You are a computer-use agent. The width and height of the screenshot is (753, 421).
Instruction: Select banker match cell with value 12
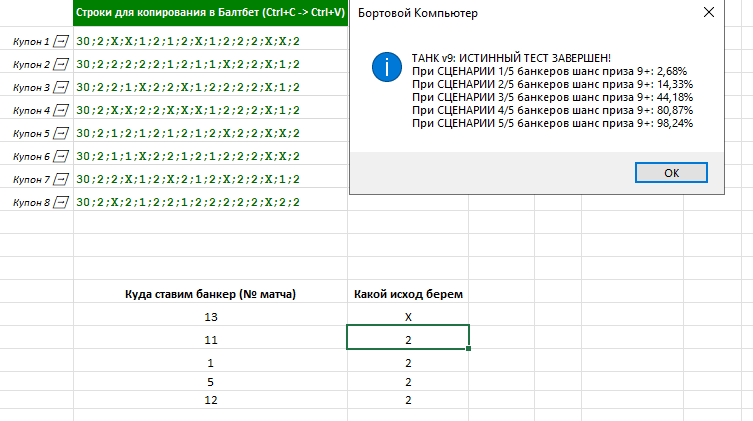point(210,400)
